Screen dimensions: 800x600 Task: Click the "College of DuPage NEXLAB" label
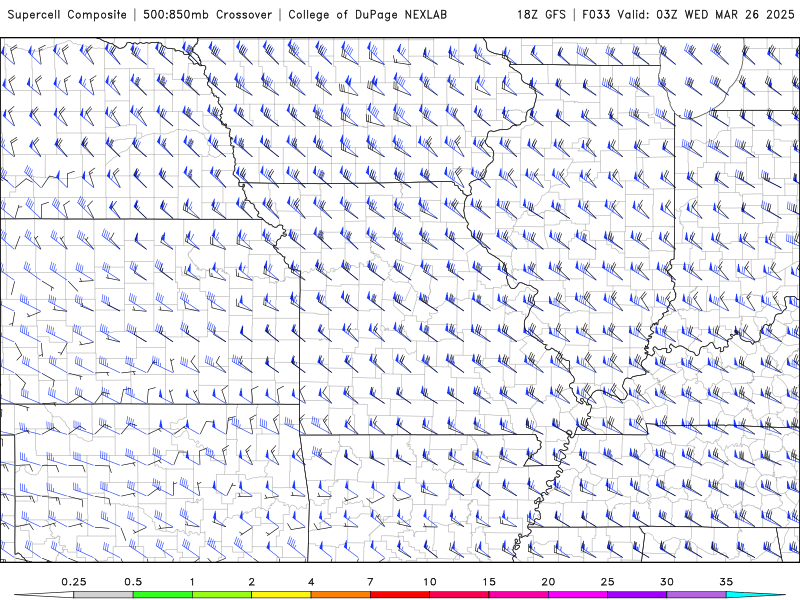click(x=367, y=15)
